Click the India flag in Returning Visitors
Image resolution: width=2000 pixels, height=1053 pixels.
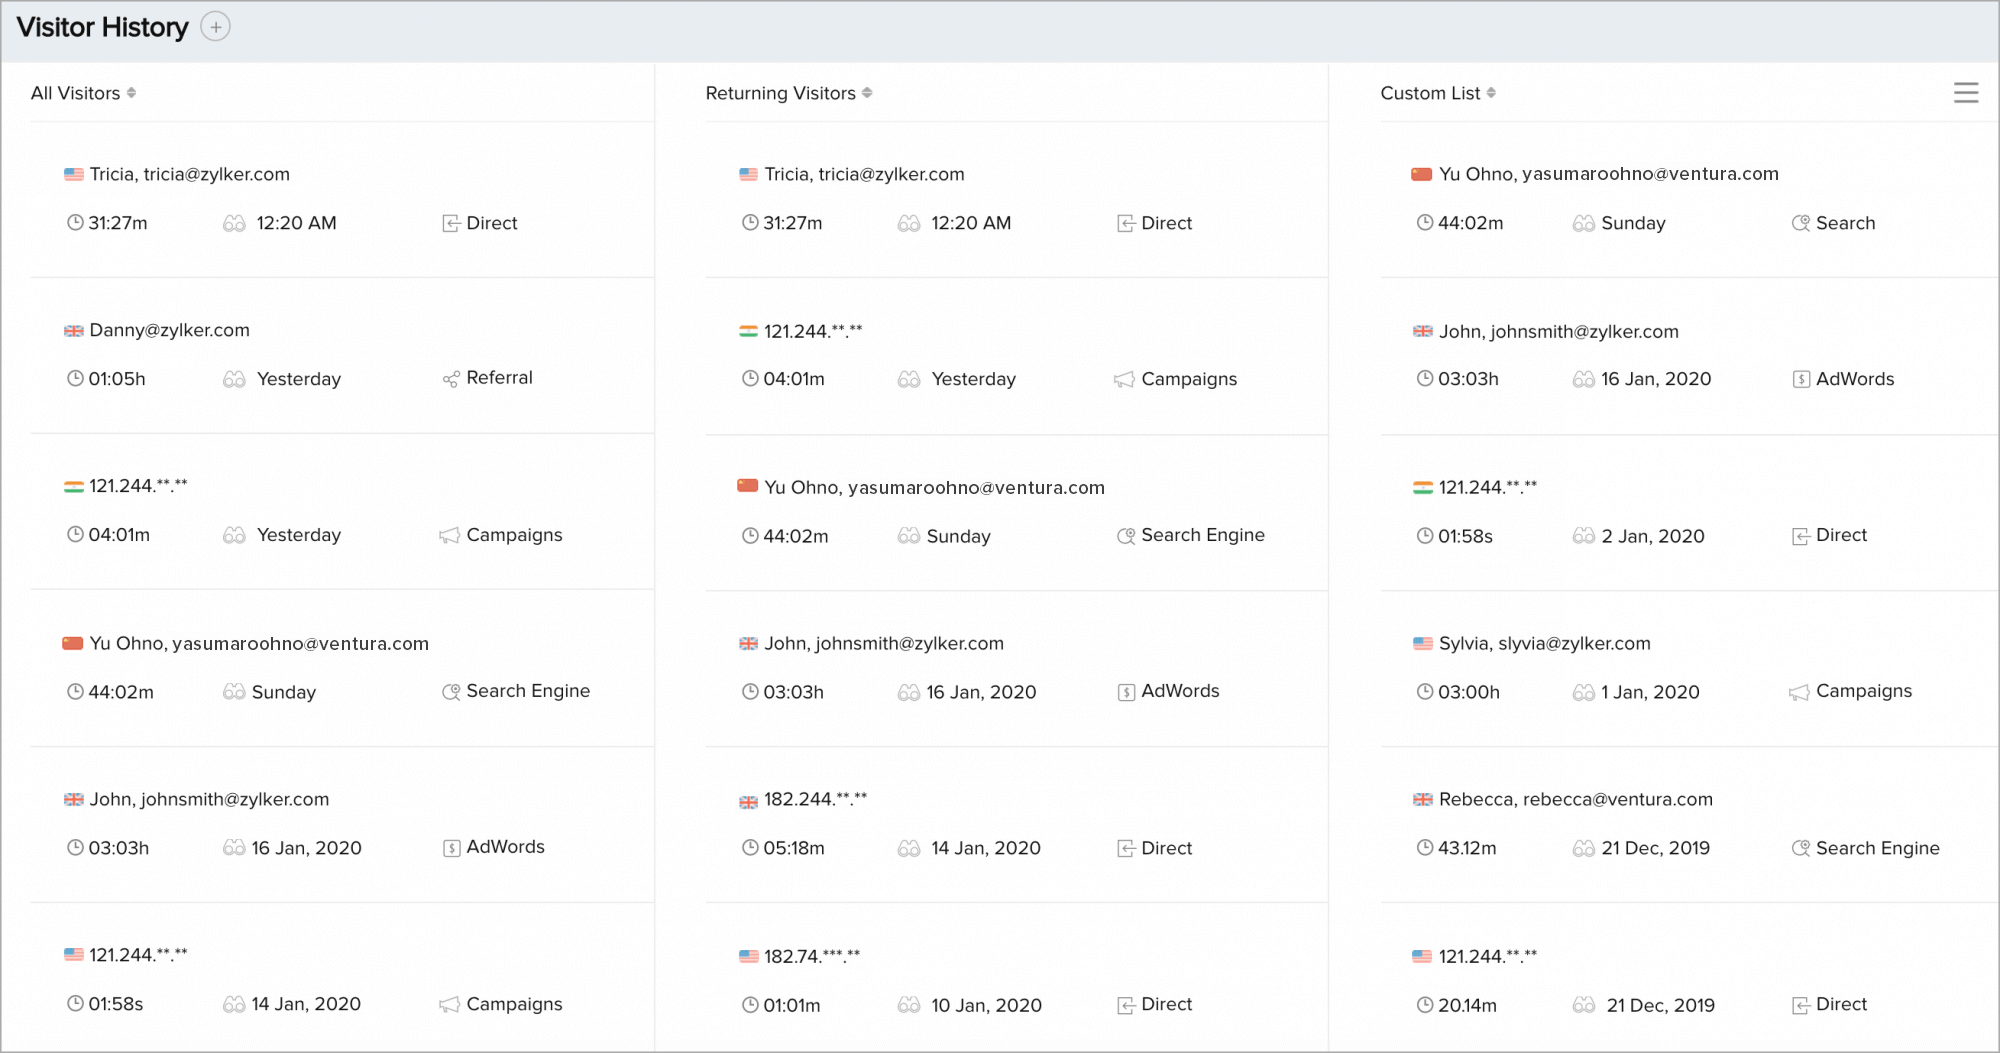click(748, 331)
